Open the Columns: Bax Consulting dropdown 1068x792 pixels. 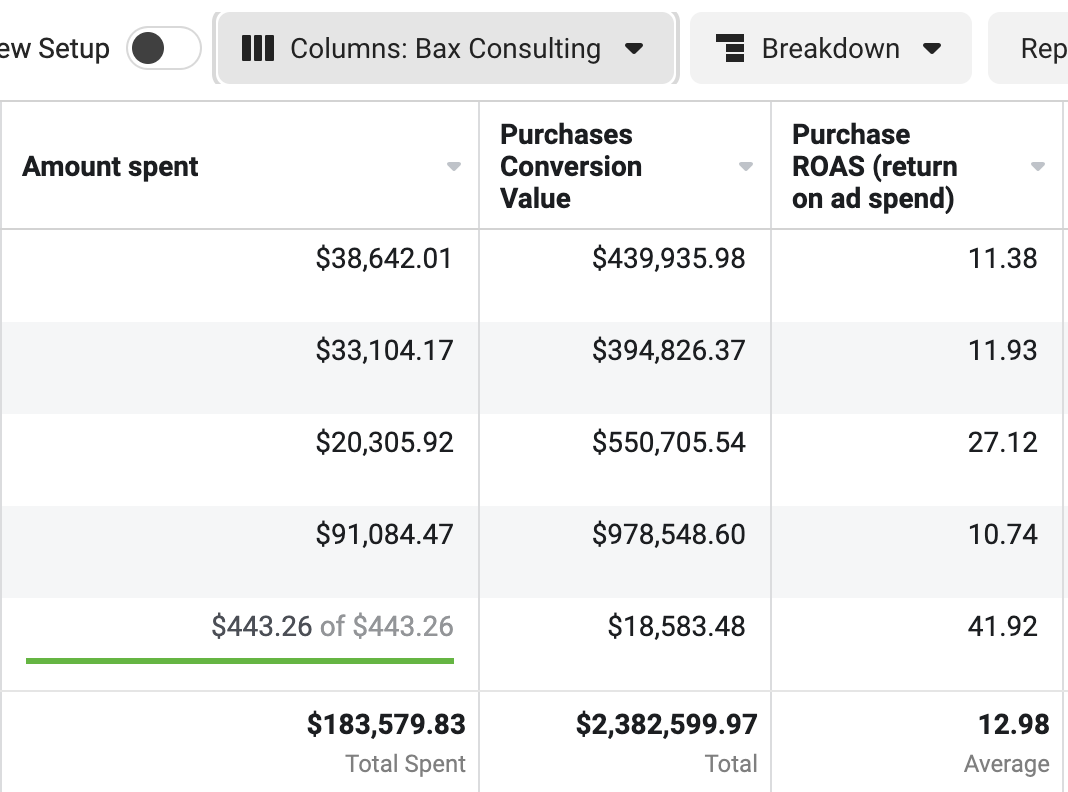point(445,48)
